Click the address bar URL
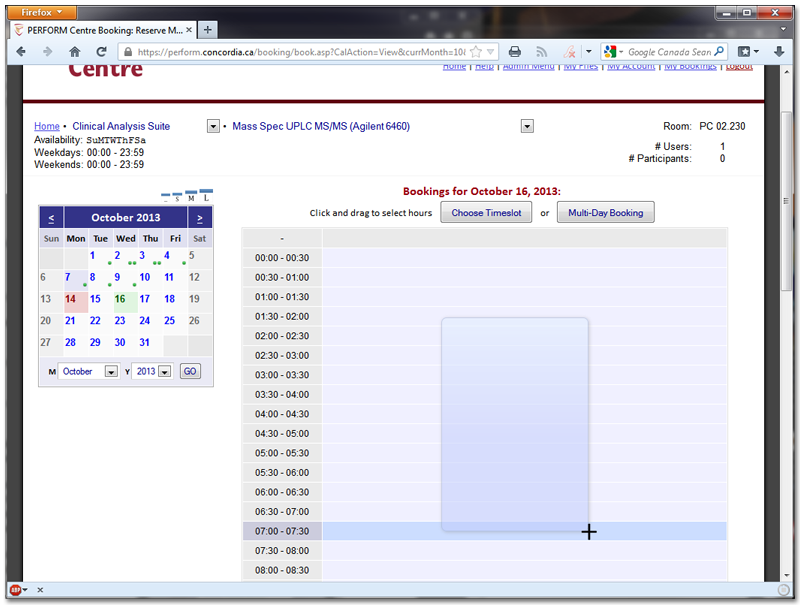This screenshot has width=800, height=605. (x=301, y=52)
